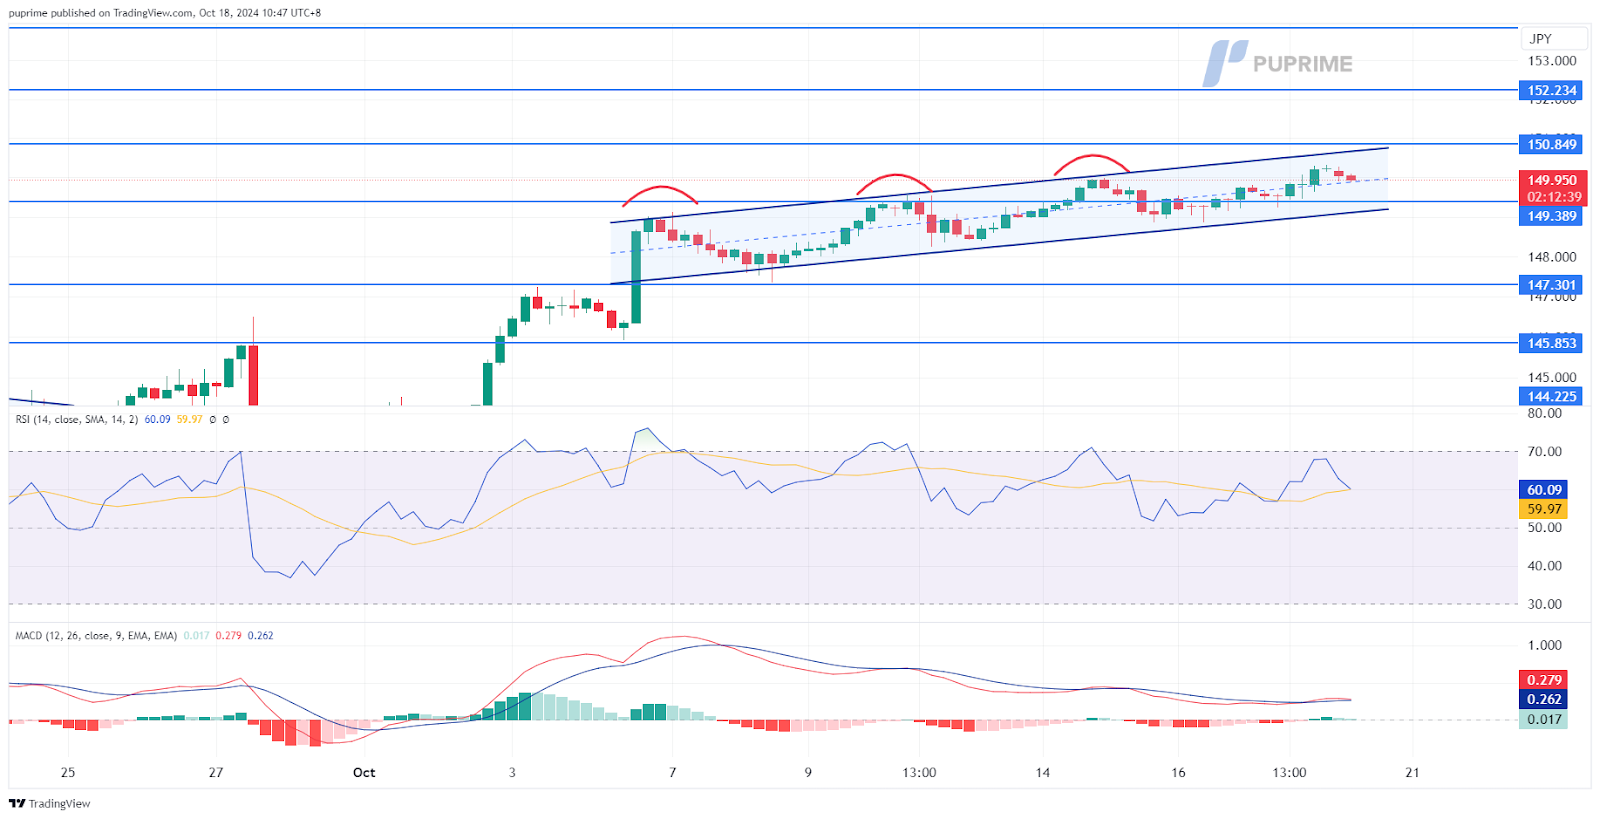1600x819 pixels.
Task: Click the date 16 on time axis
Action: click(x=1178, y=772)
